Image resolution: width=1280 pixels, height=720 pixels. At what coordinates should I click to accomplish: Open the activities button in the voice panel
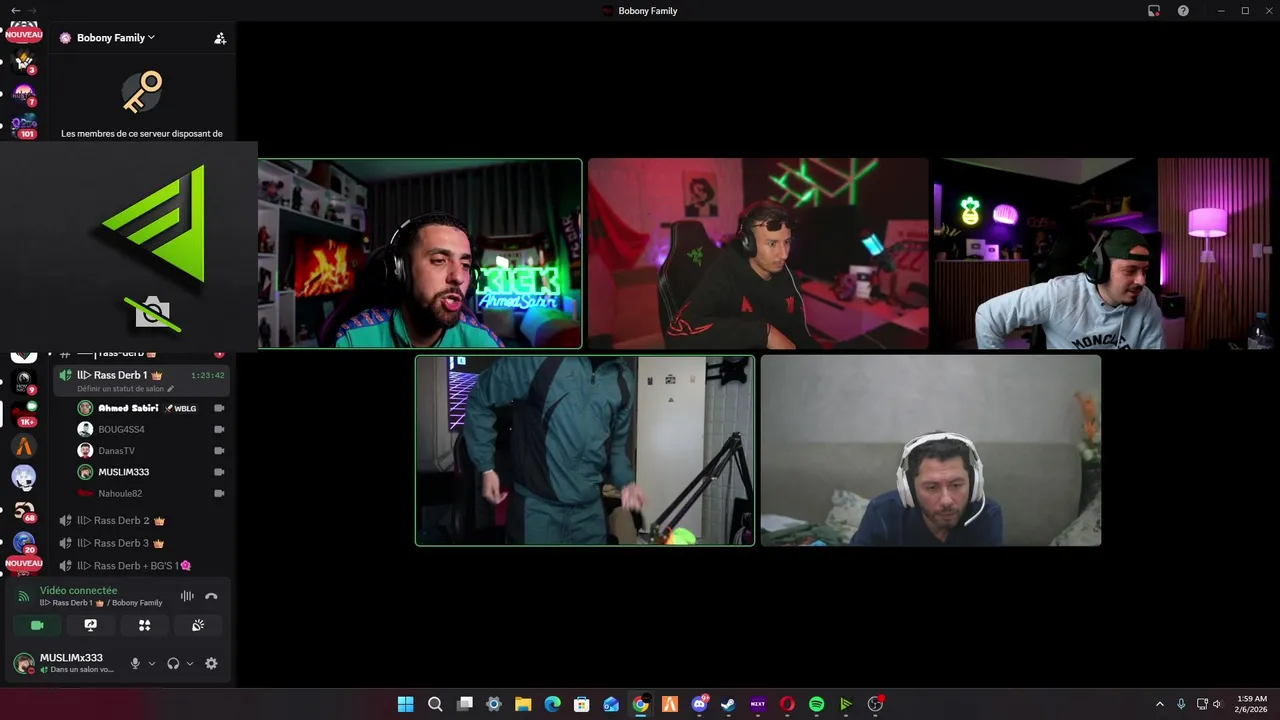tap(144, 625)
